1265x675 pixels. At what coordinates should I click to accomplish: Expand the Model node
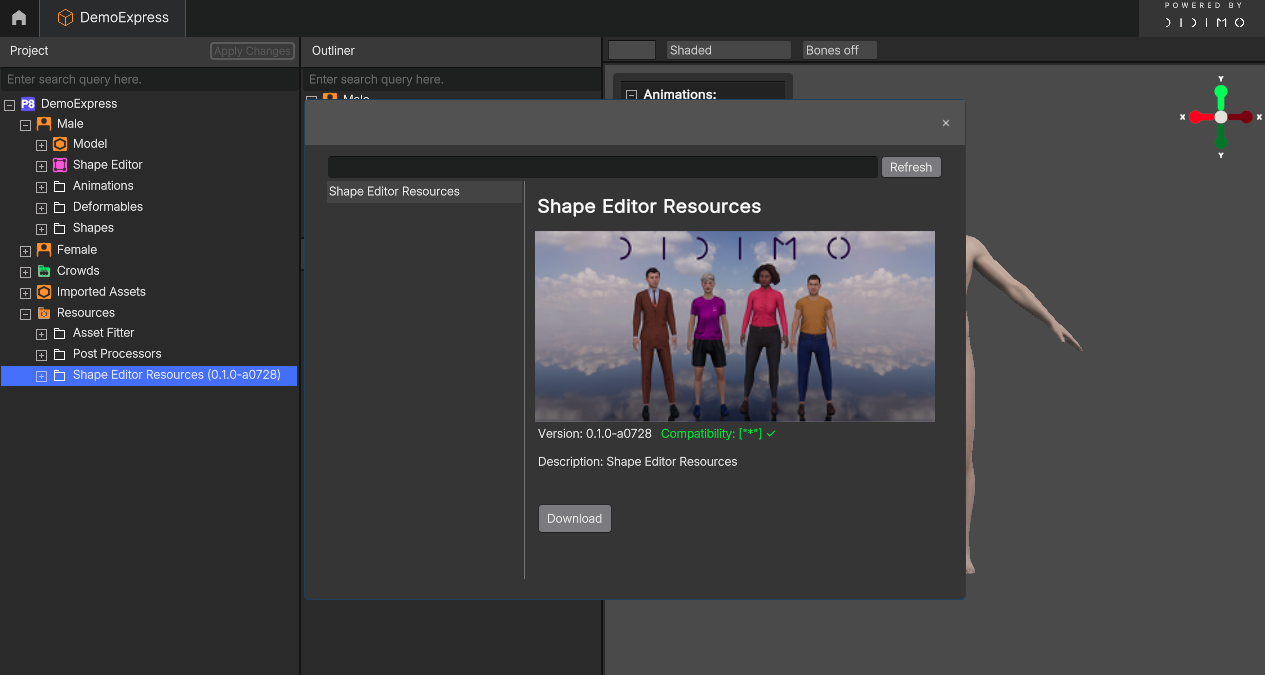pyautogui.click(x=41, y=145)
